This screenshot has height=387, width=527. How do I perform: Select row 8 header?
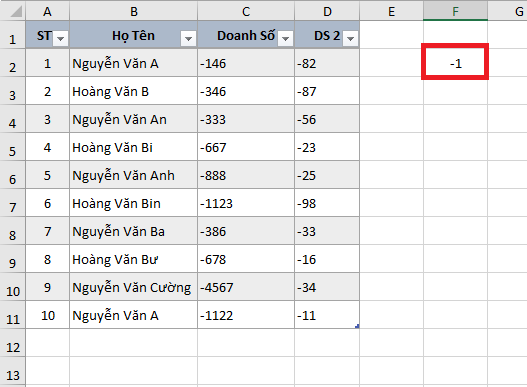click(12, 231)
